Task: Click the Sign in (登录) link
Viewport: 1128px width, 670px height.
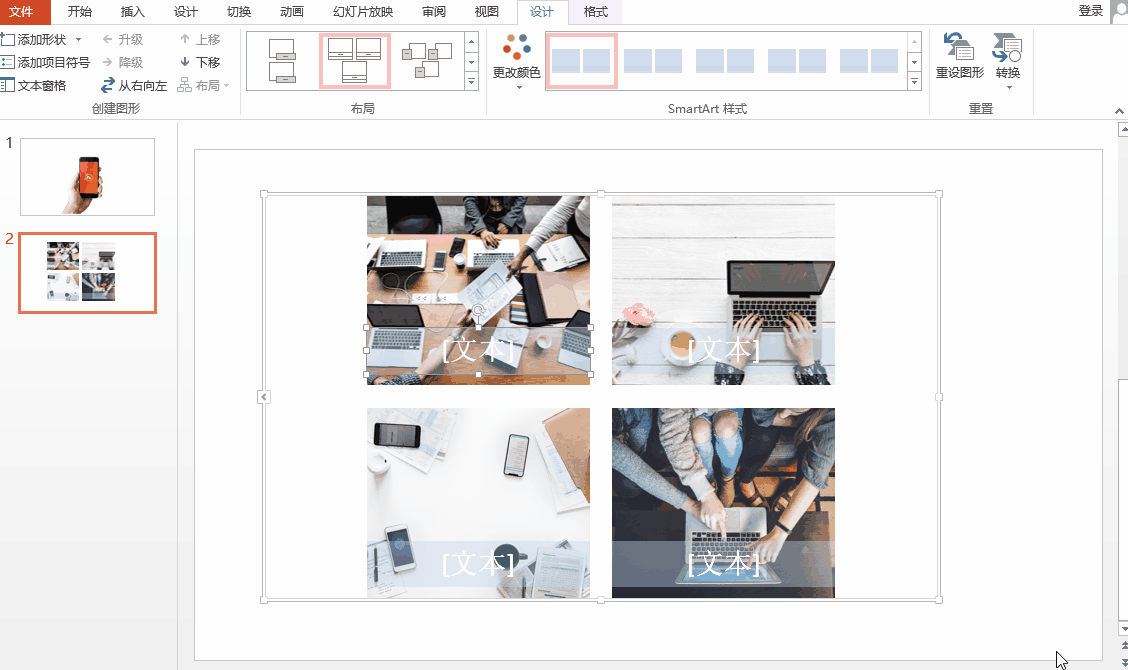Action: (x=1091, y=11)
